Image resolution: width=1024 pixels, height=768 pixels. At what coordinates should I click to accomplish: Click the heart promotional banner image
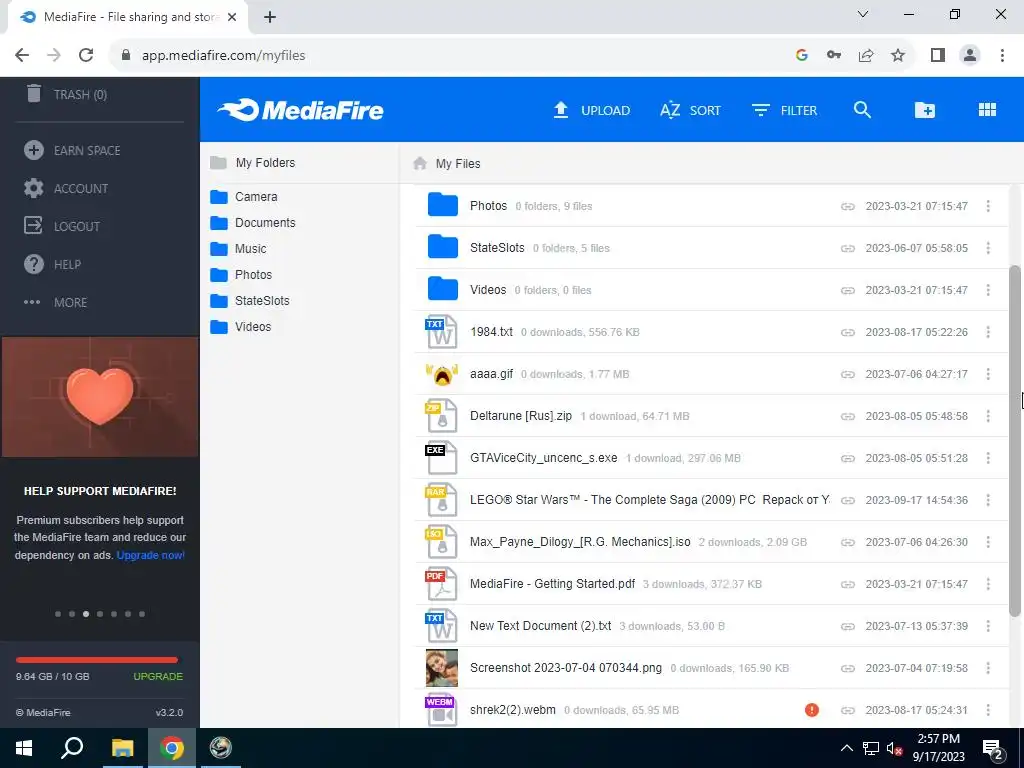tap(100, 397)
